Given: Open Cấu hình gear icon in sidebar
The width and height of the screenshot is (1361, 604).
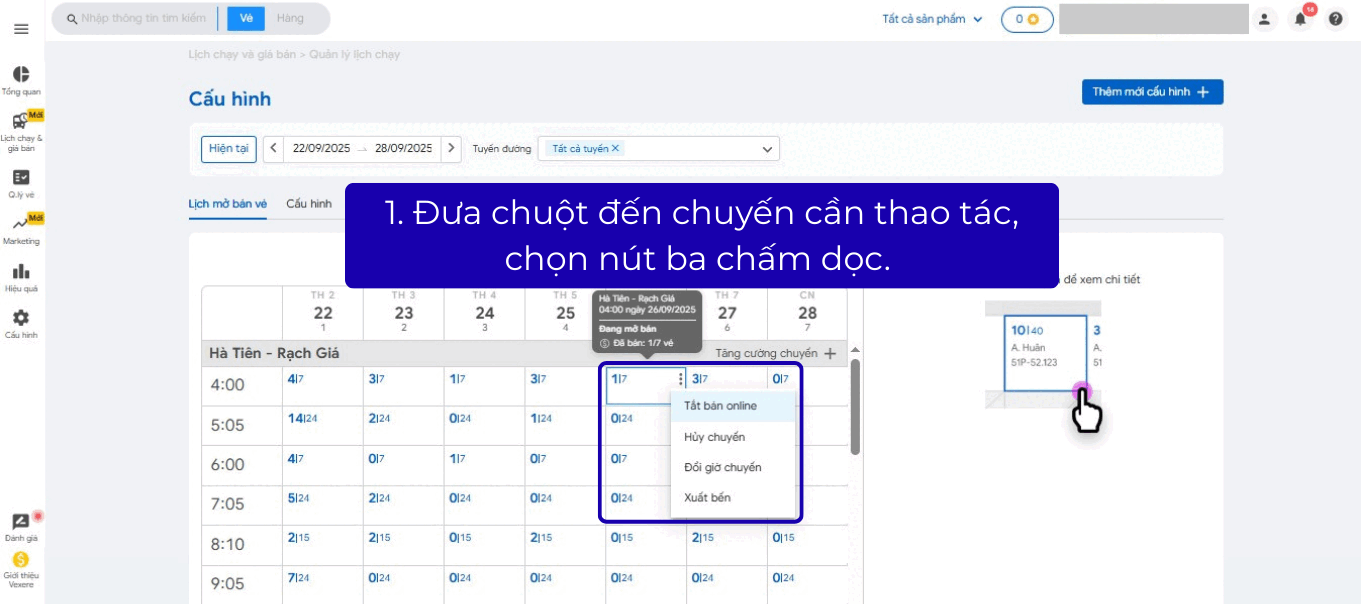Looking at the screenshot, I should 21,319.
